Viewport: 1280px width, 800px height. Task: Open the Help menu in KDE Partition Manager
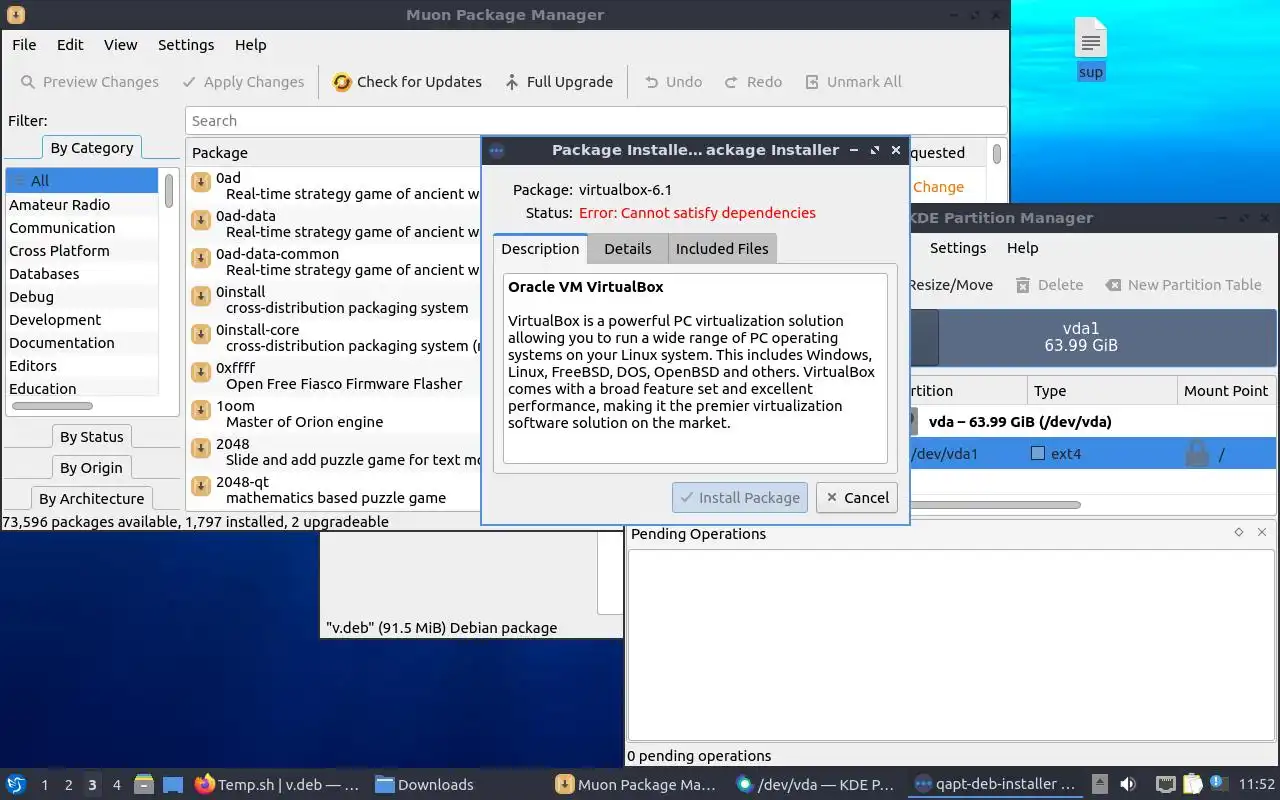(x=1022, y=248)
